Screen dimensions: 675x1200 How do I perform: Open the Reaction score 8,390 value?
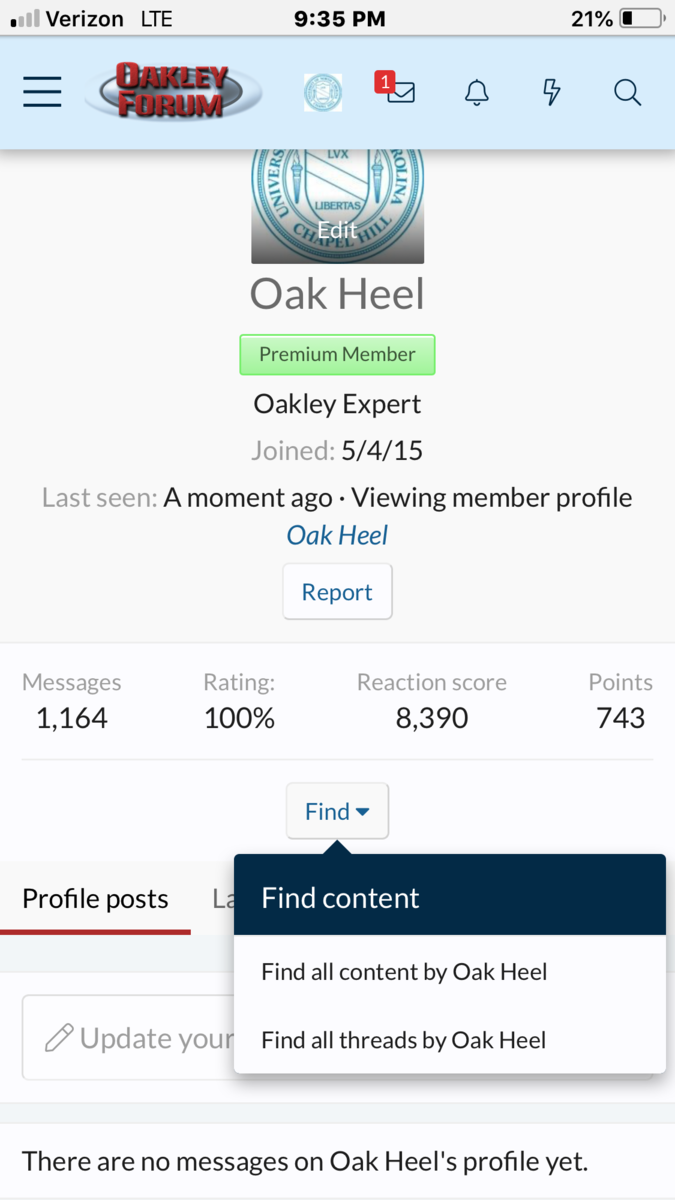point(431,718)
